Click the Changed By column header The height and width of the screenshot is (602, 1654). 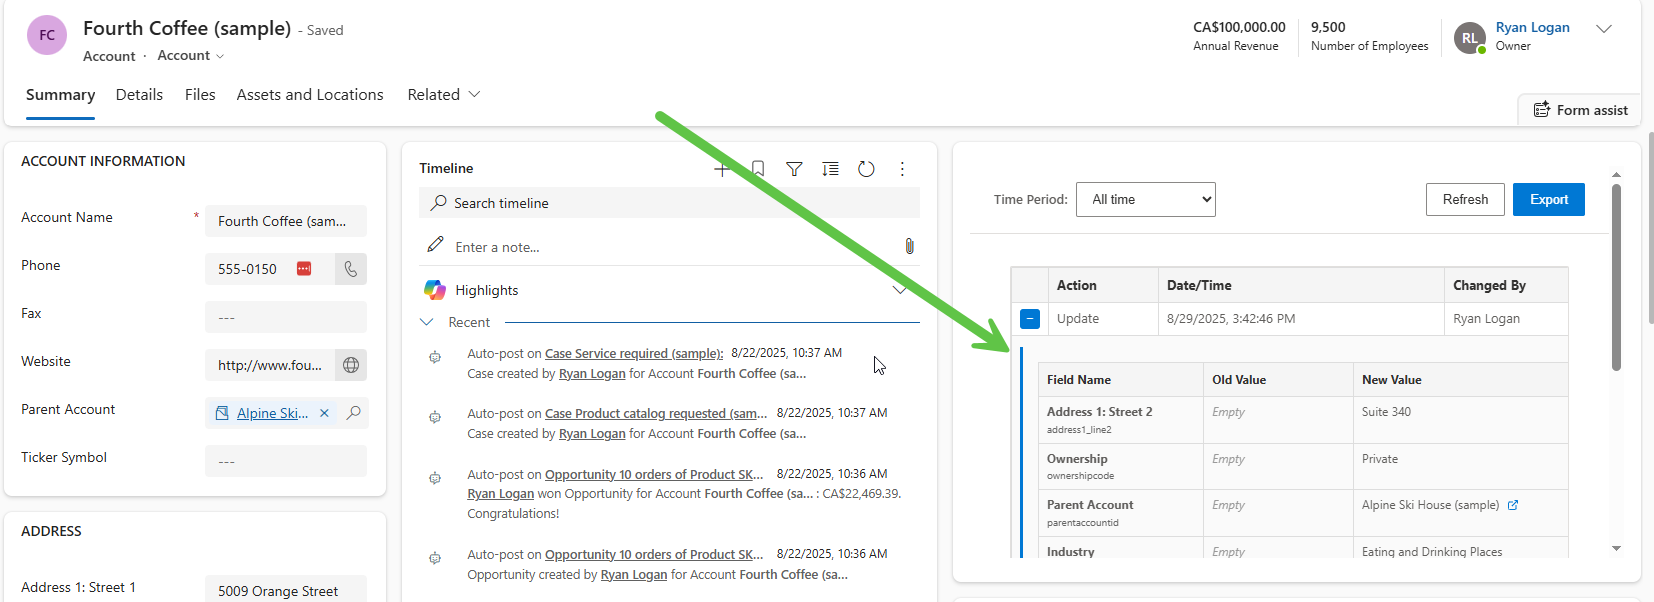(1506, 285)
